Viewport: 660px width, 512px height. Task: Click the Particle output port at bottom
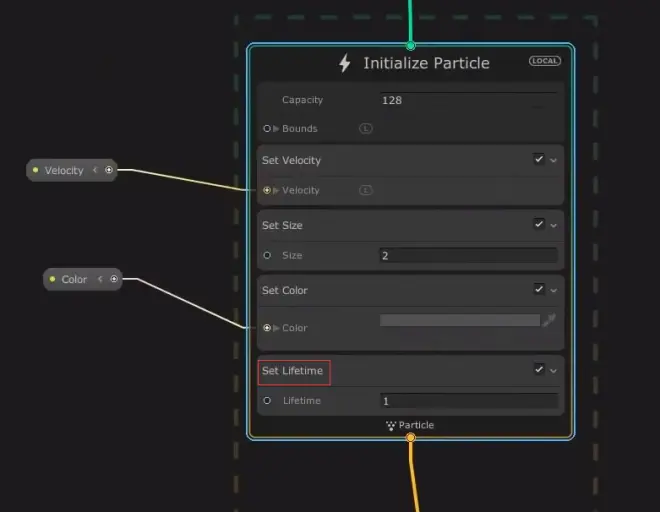coord(410,438)
